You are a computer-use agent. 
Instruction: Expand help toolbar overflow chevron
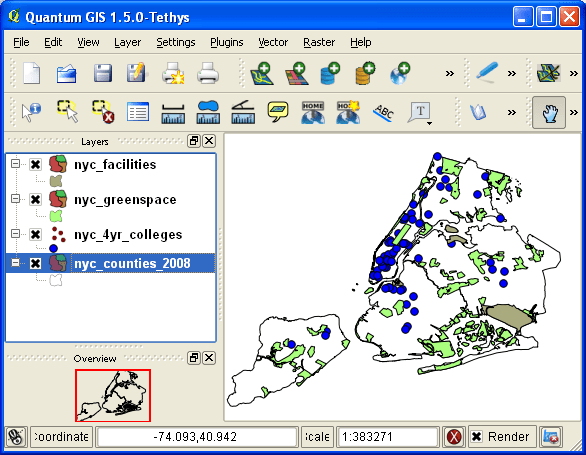(512, 113)
